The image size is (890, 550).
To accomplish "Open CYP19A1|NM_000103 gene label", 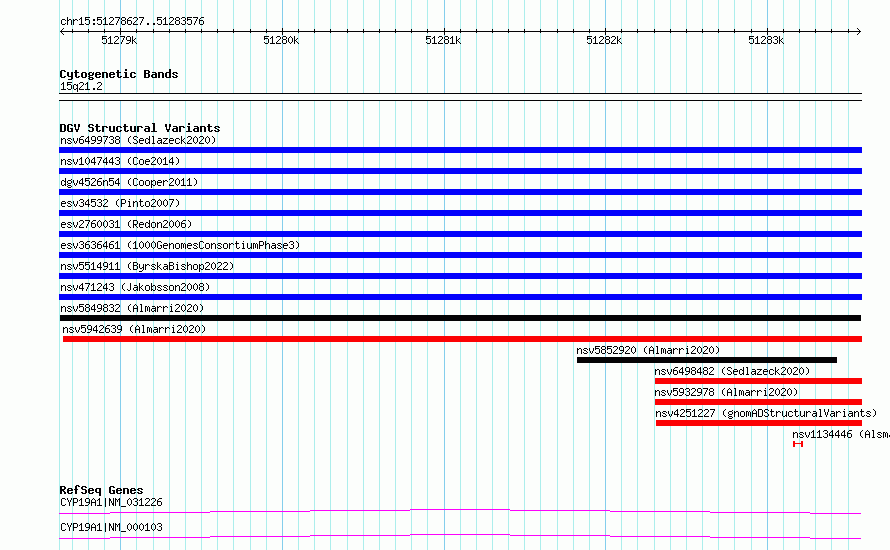I will (x=111, y=527).
